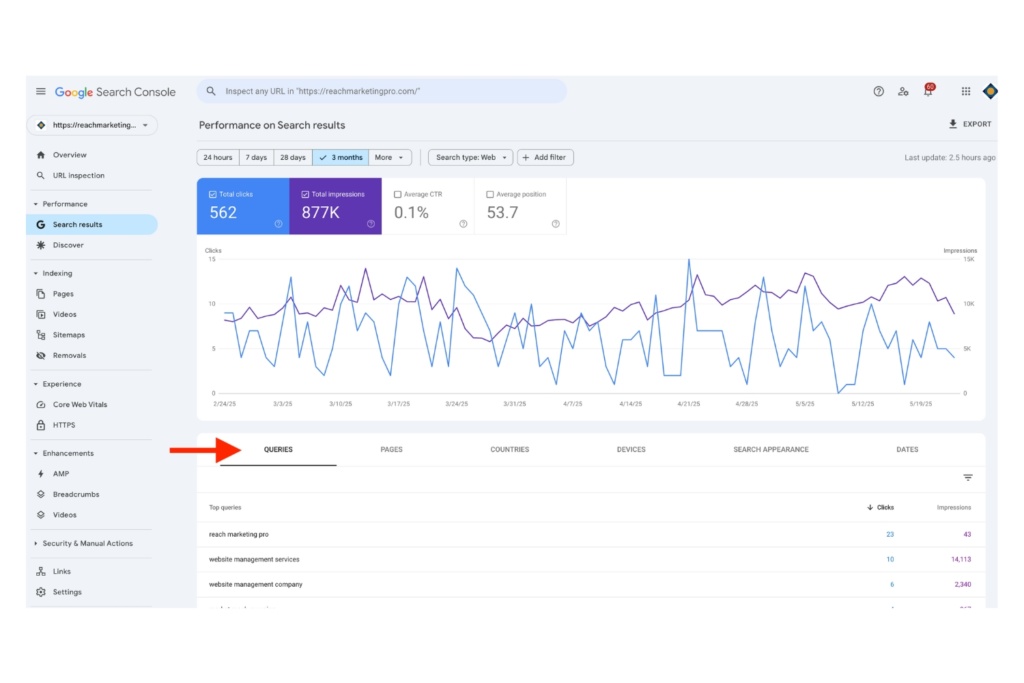Viewport: 1024px width, 683px height.
Task: Select the 24 hours date range
Action: [x=217, y=157]
